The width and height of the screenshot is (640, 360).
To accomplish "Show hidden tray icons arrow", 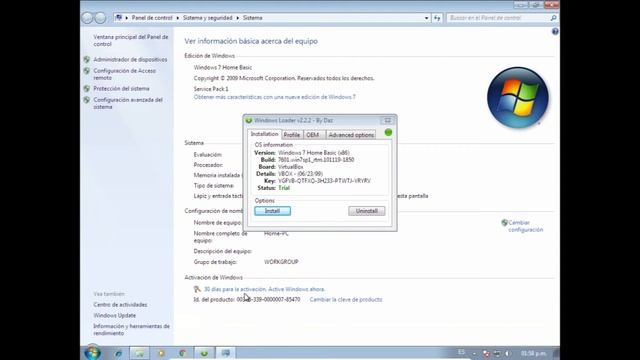I will click(474, 353).
